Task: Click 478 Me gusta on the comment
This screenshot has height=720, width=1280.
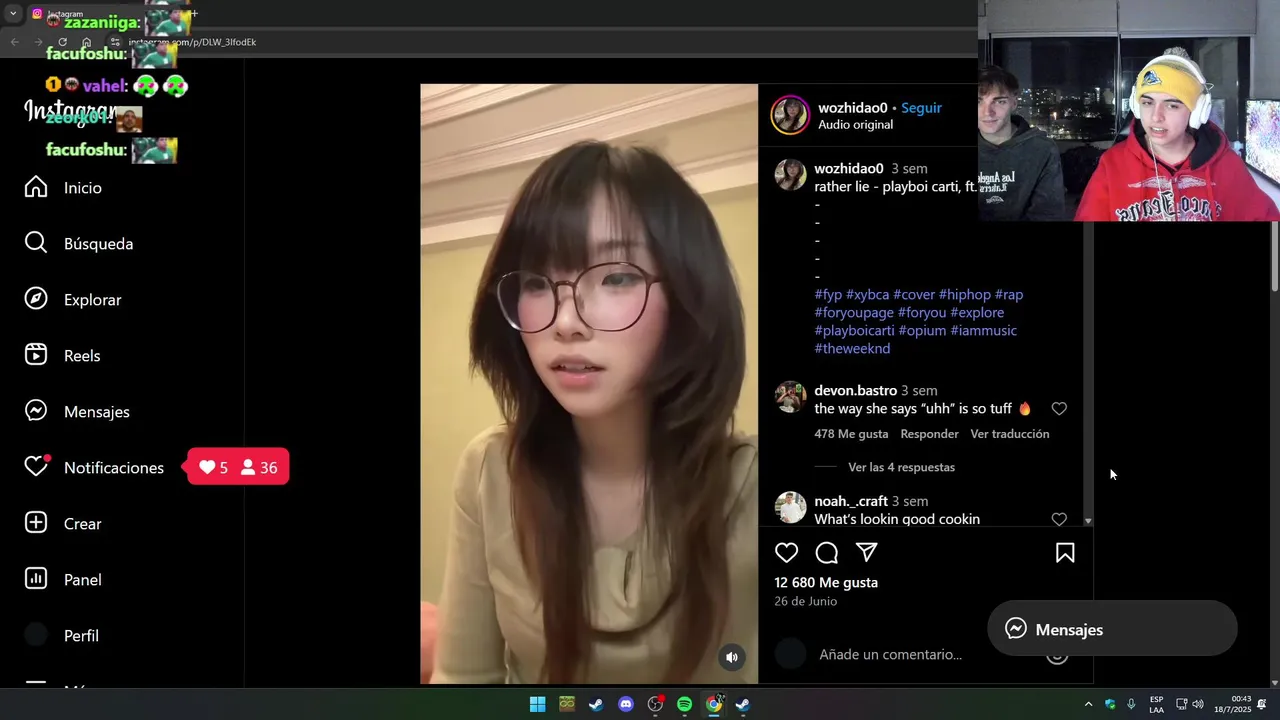Action: [851, 434]
